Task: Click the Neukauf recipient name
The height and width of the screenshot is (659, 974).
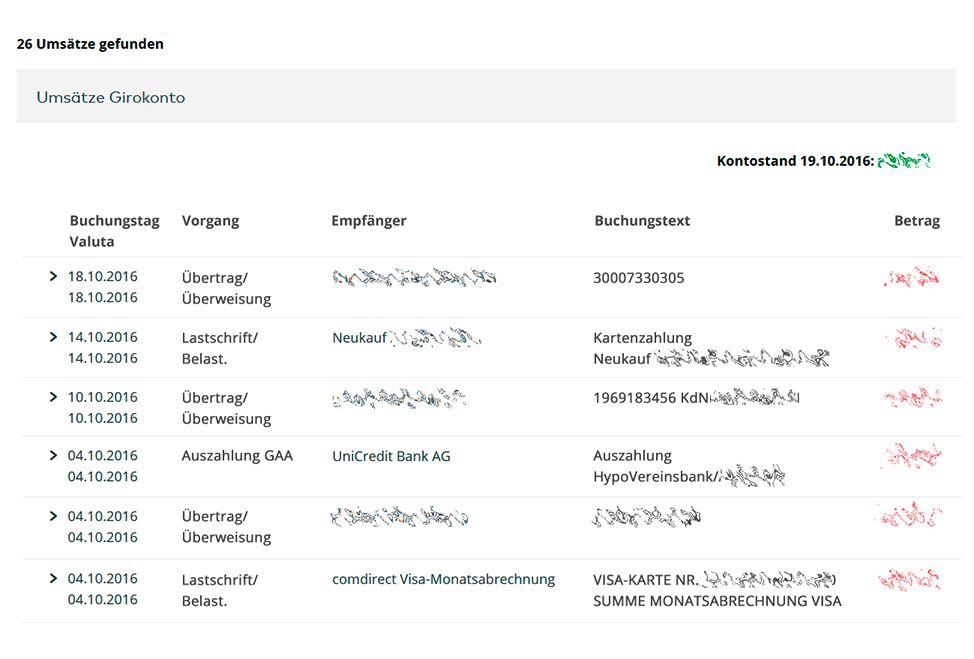Action: [x=359, y=338]
